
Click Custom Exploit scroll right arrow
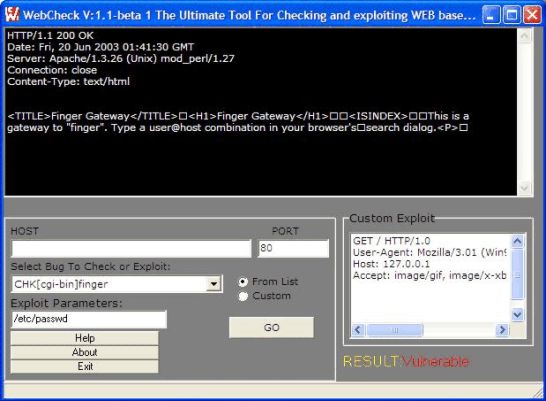[502, 330]
